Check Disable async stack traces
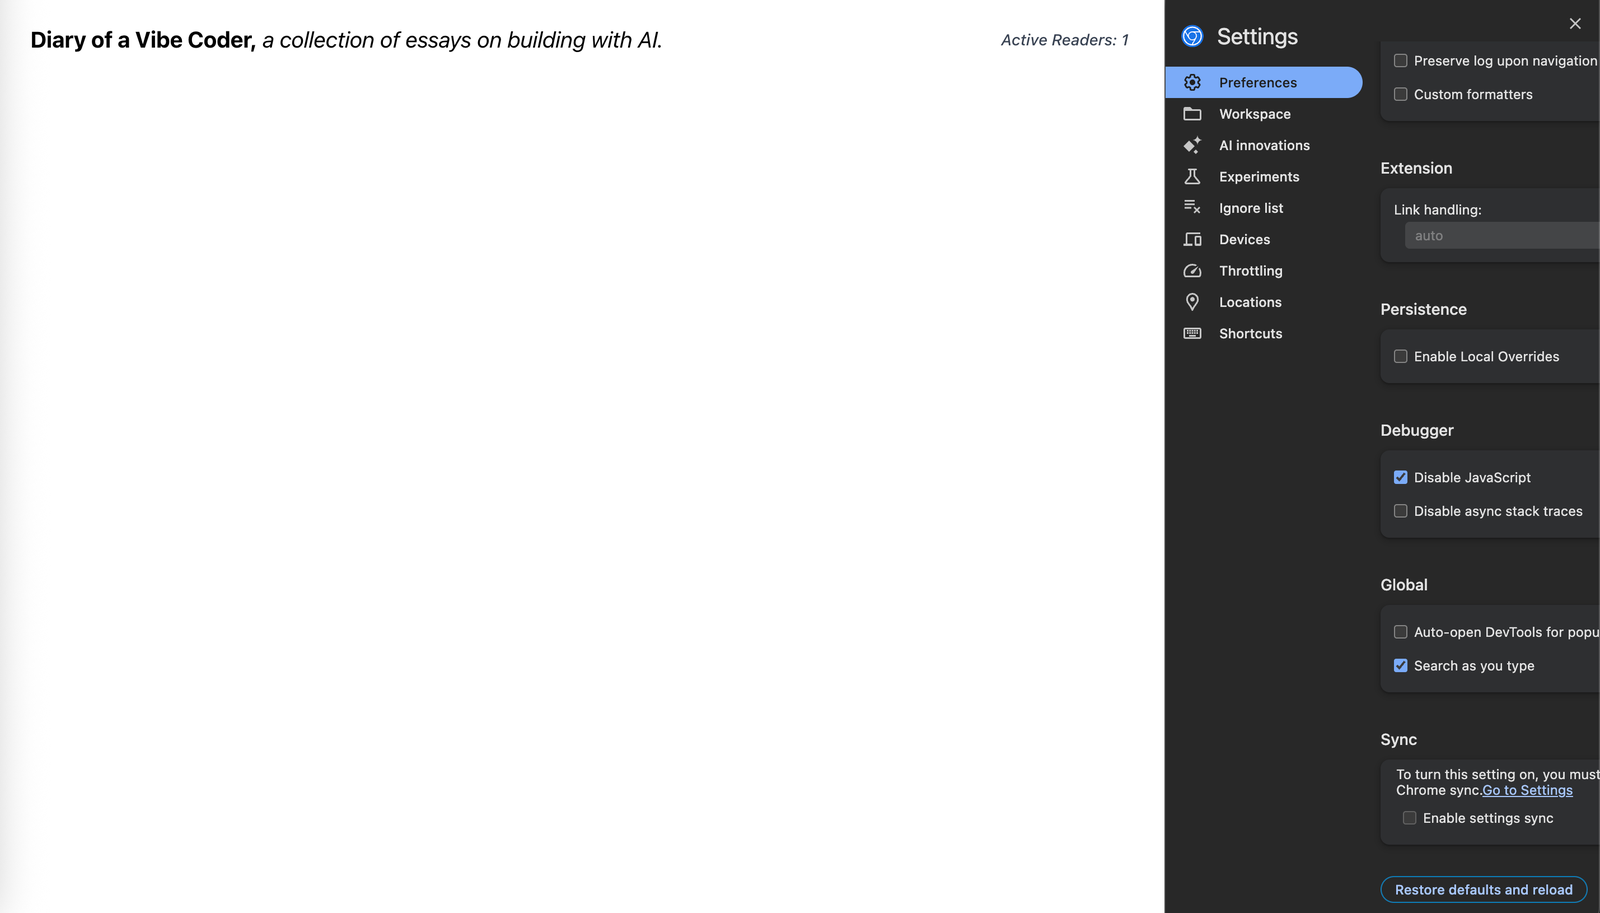The height and width of the screenshot is (913, 1600). click(1400, 511)
